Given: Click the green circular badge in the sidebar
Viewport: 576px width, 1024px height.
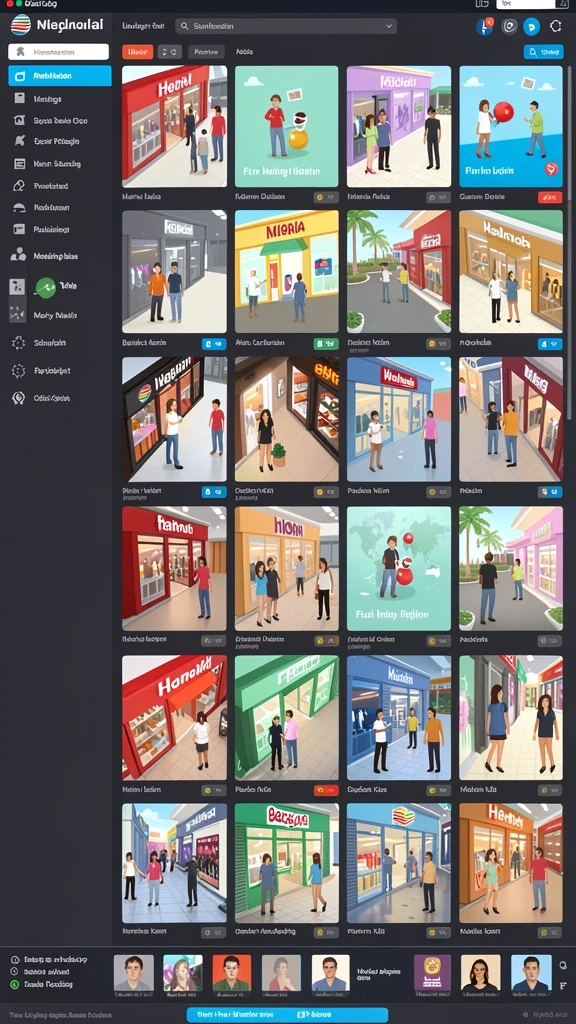Looking at the screenshot, I should pos(45,286).
